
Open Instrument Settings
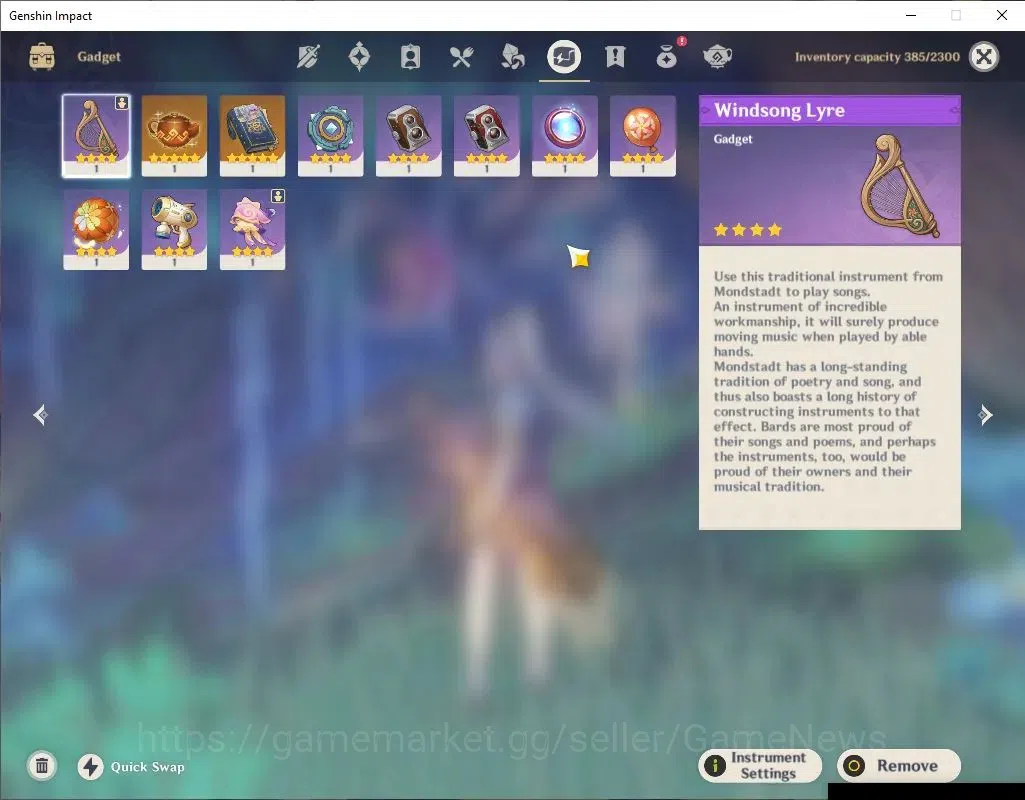[760, 765]
